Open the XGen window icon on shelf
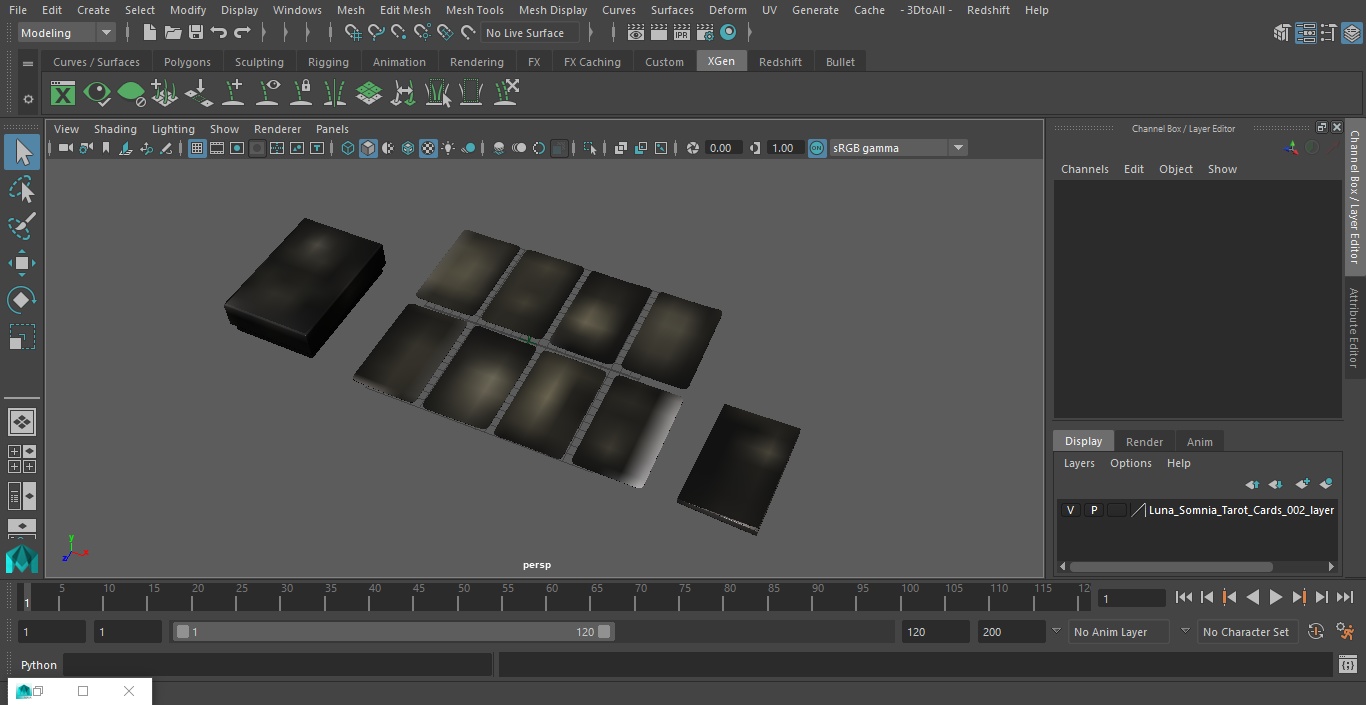The height and width of the screenshot is (705, 1366). (x=63, y=94)
